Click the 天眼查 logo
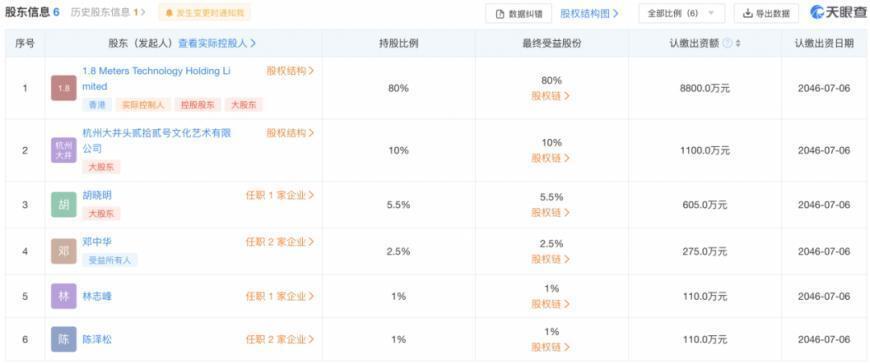The height and width of the screenshot is (364, 870). pyautogui.click(x=837, y=13)
